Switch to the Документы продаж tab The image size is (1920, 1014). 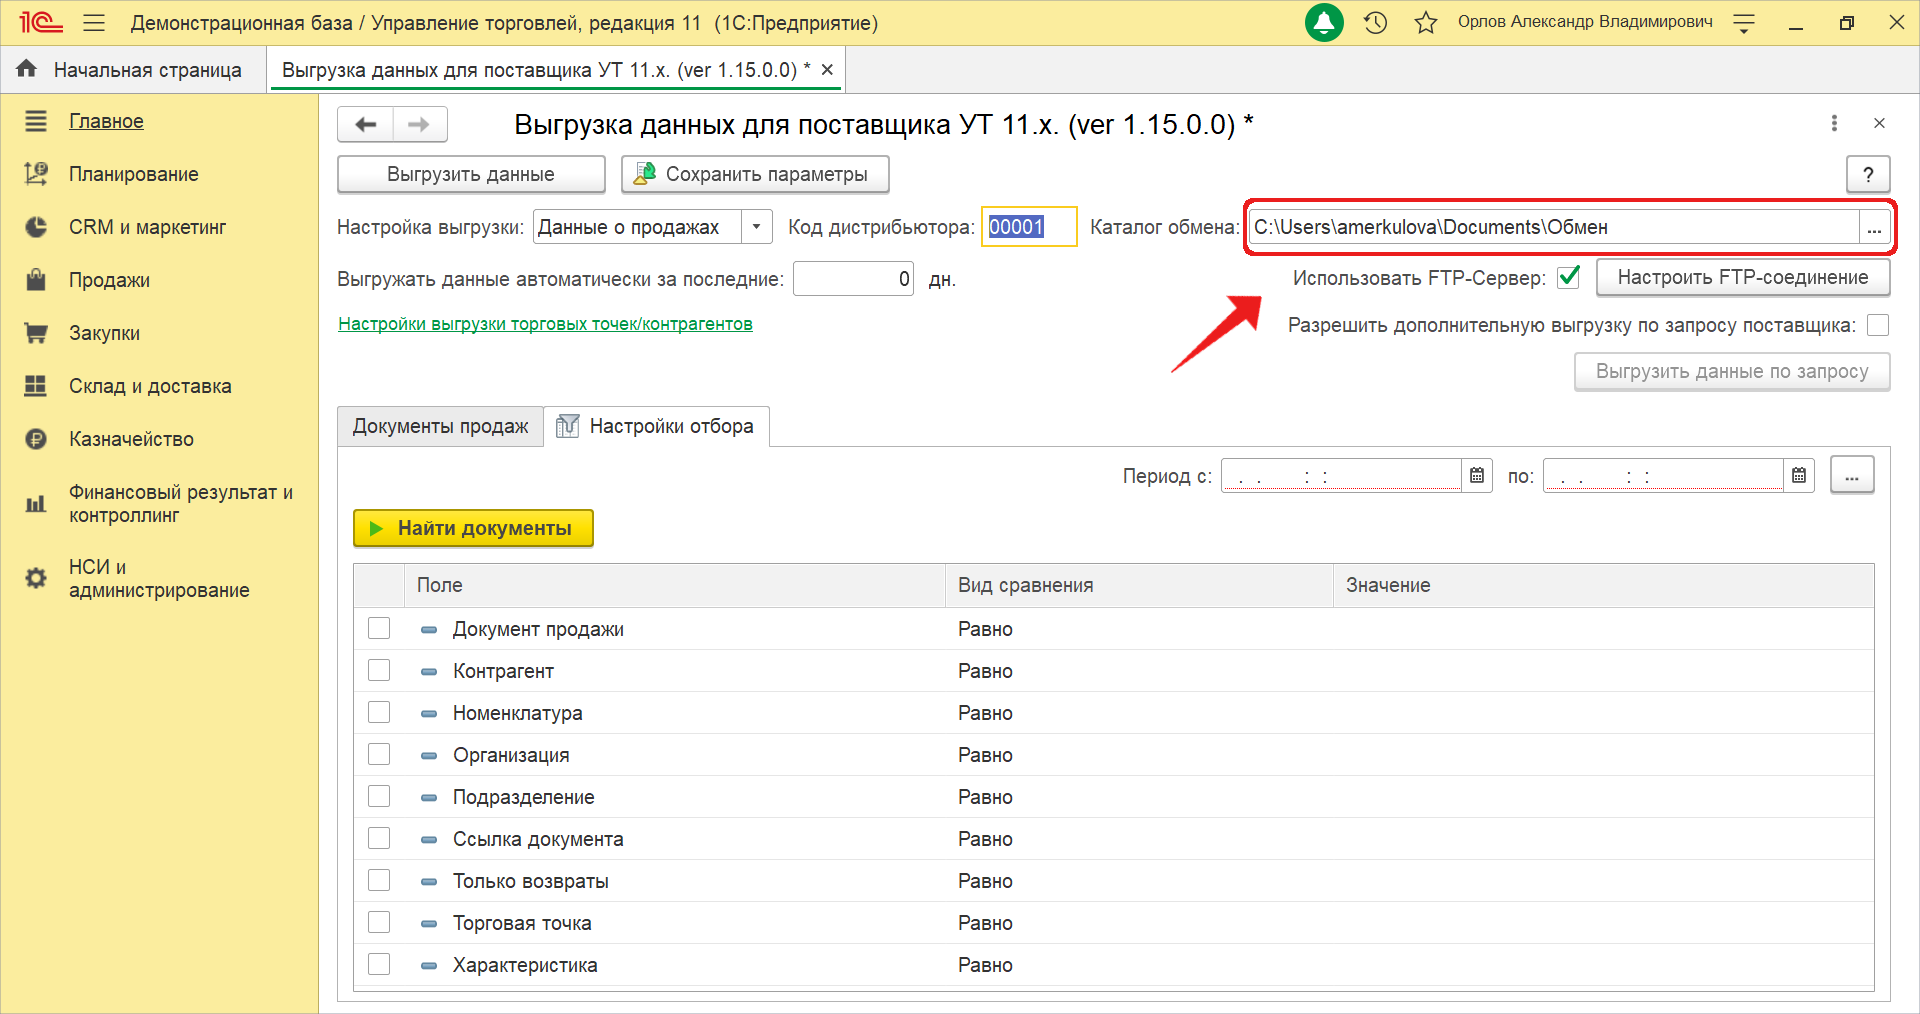(440, 426)
